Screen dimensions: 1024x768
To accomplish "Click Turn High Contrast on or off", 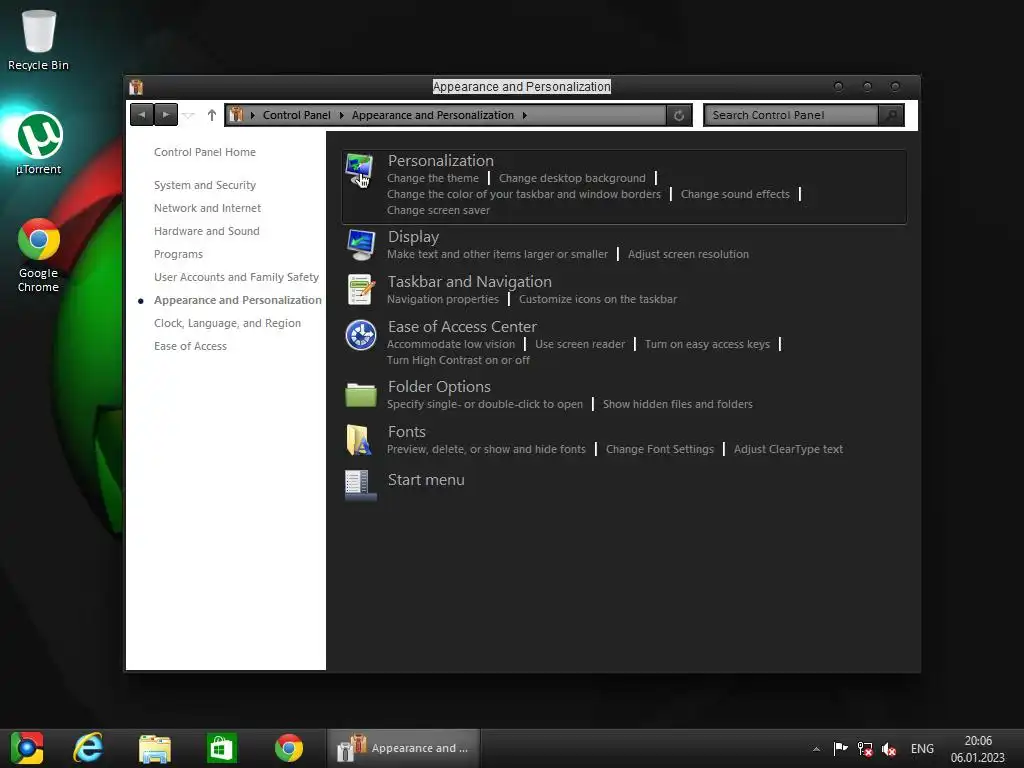I will tap(458, 360).
